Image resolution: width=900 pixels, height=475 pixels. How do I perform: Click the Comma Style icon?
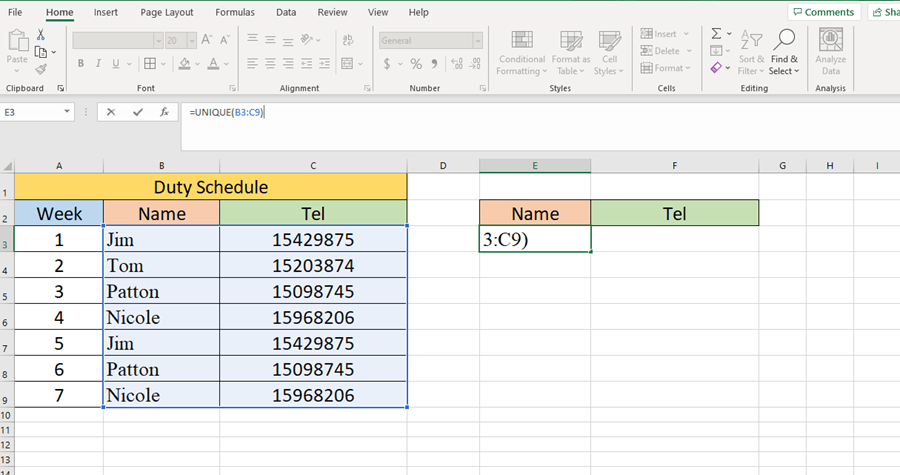click(x=435, y=64)
